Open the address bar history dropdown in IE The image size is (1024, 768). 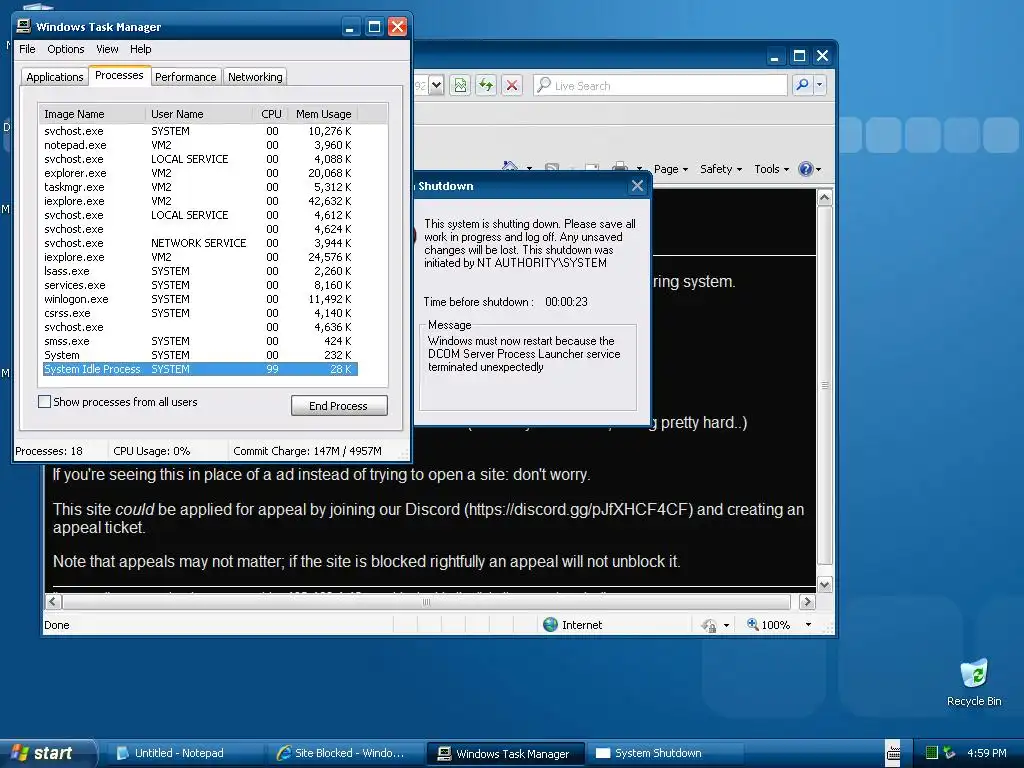[x=437, y=85]
